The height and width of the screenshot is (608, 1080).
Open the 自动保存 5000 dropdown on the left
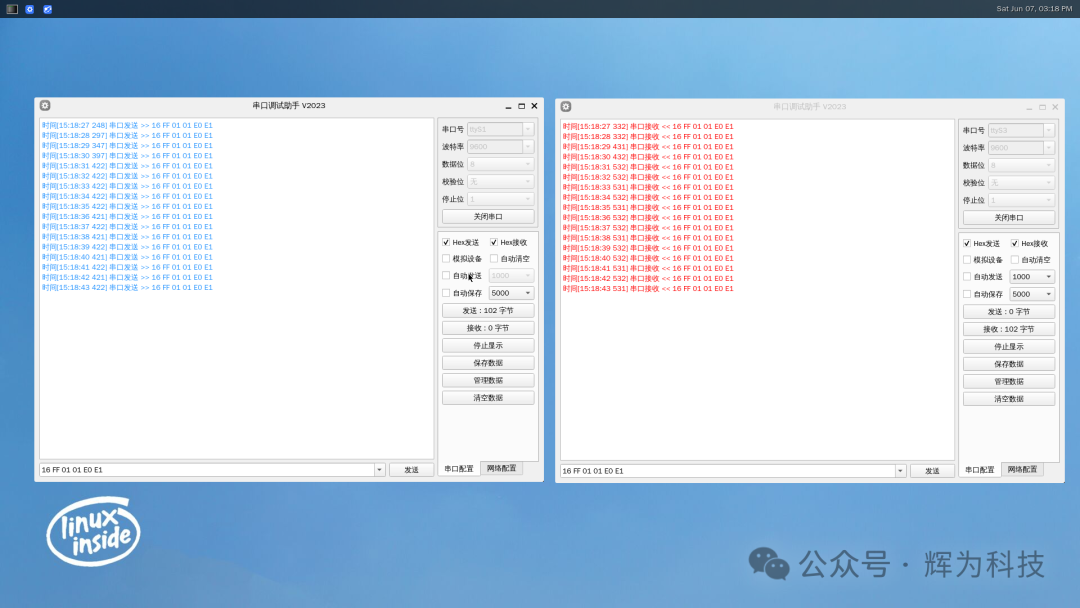[510, 292]
